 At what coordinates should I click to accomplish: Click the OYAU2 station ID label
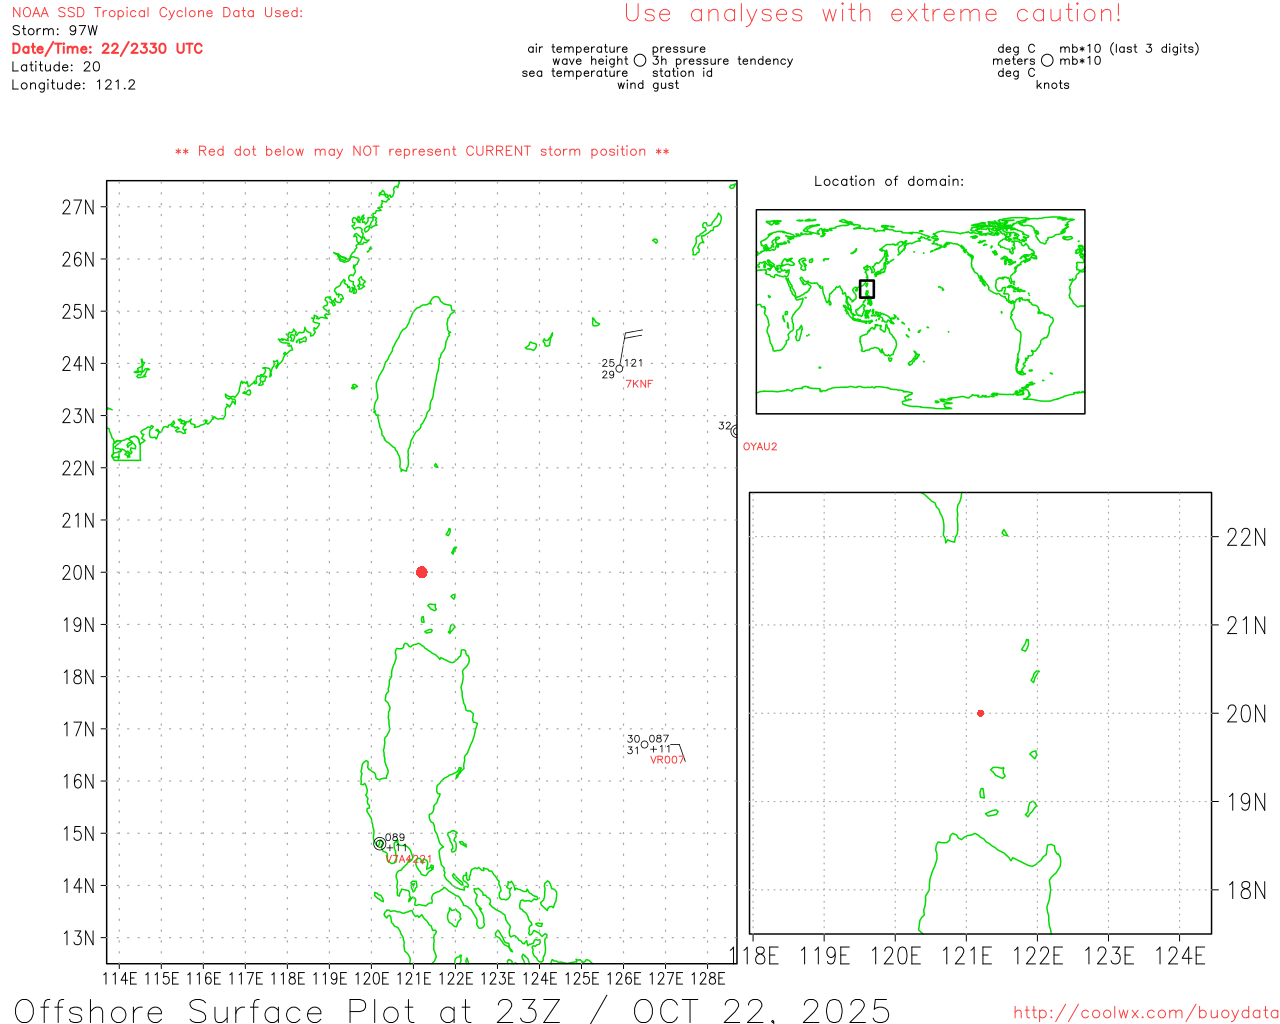pos(760,447)
